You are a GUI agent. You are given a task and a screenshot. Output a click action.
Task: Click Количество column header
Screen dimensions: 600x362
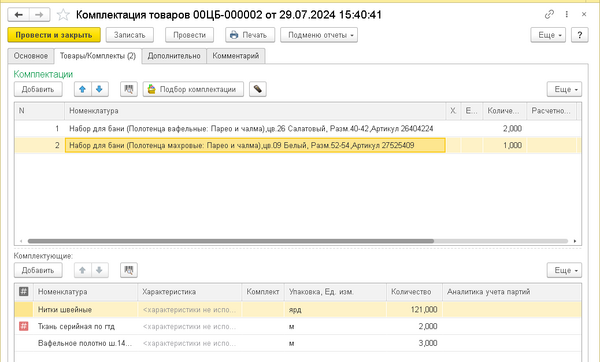click(x=414, y=292)
